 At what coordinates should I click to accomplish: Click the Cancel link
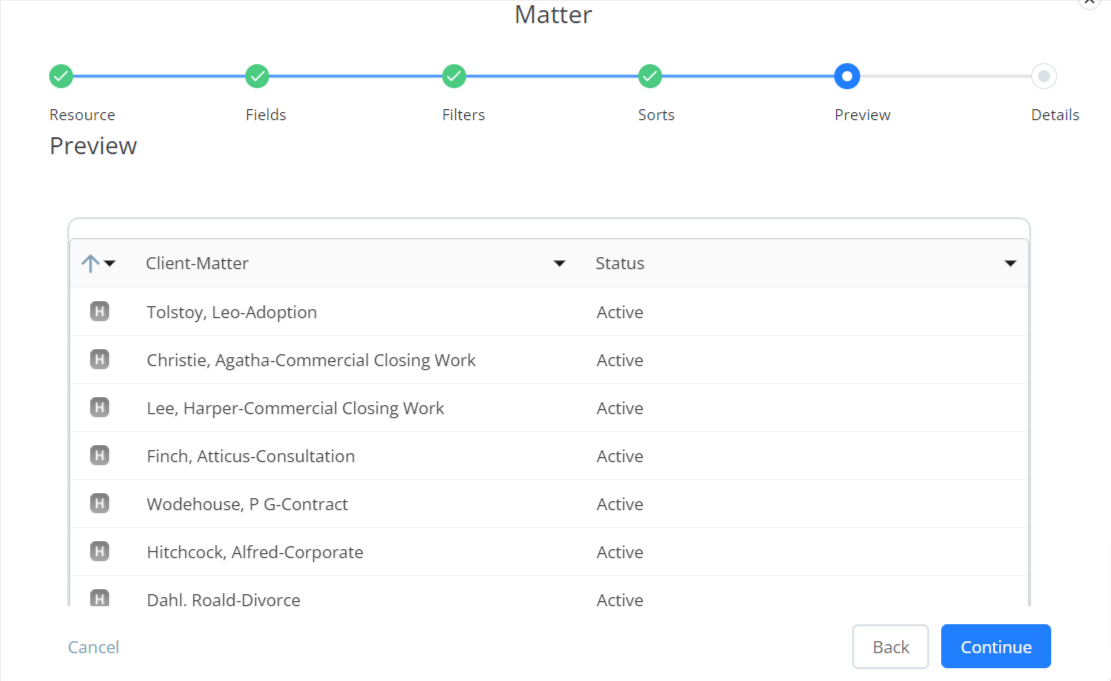click(x=94, y=647)
